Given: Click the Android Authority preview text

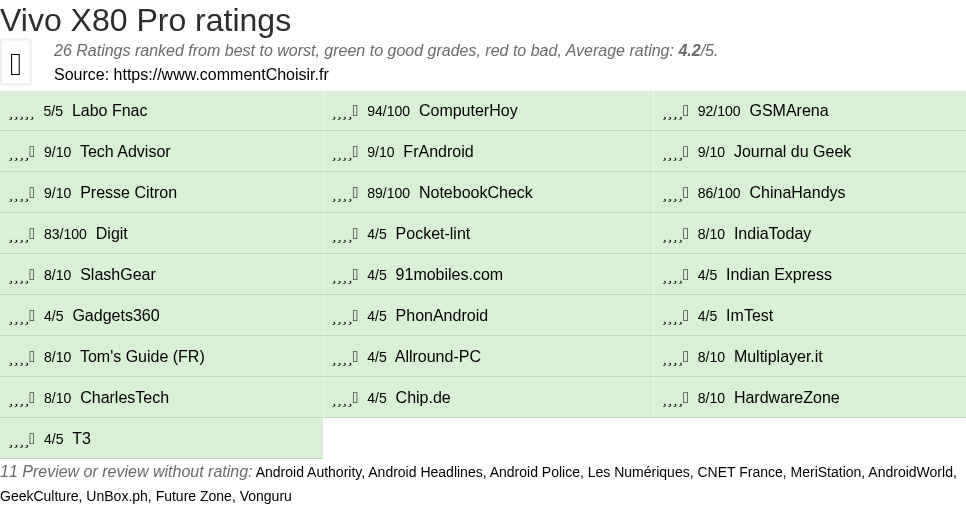Looking at the screenshot, I should coord(309,472).
